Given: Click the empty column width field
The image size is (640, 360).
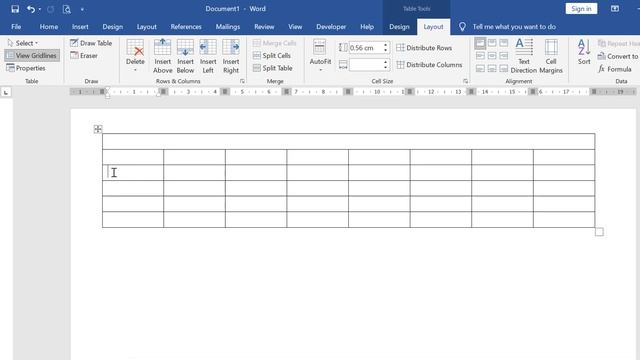Looking at the screenshot, I should [365, 64].
